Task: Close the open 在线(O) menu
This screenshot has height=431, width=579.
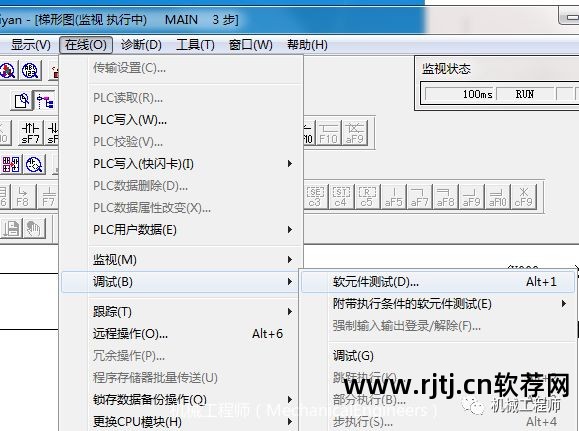Action: (86, 45)
